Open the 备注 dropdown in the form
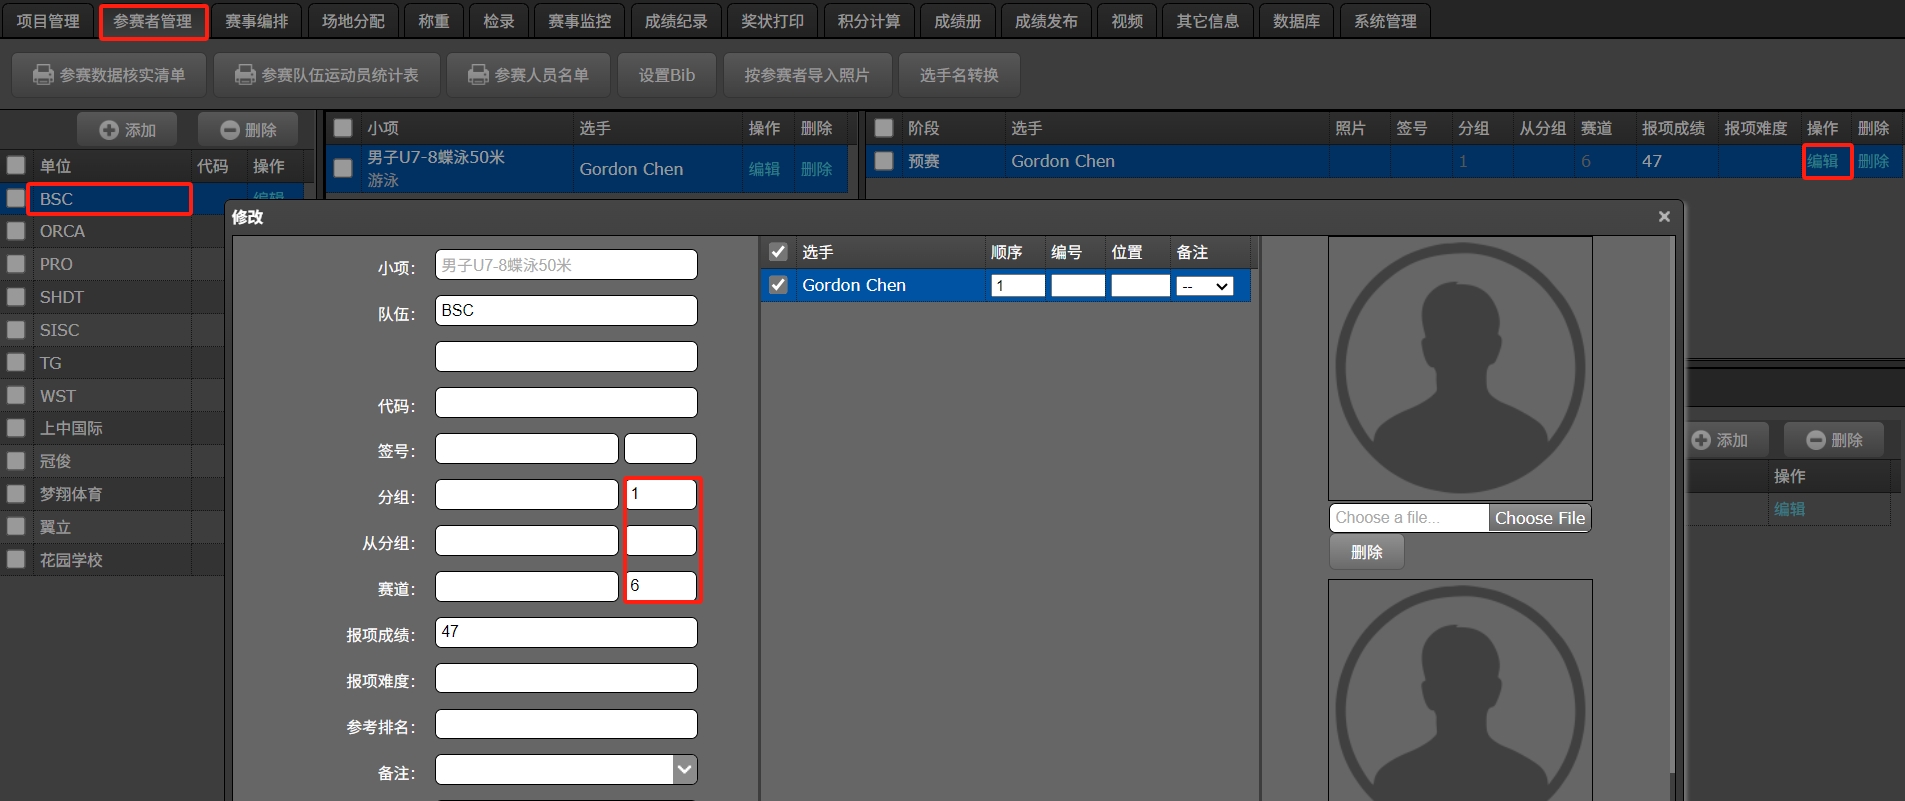1905x801 pixels. click(684, 769)
